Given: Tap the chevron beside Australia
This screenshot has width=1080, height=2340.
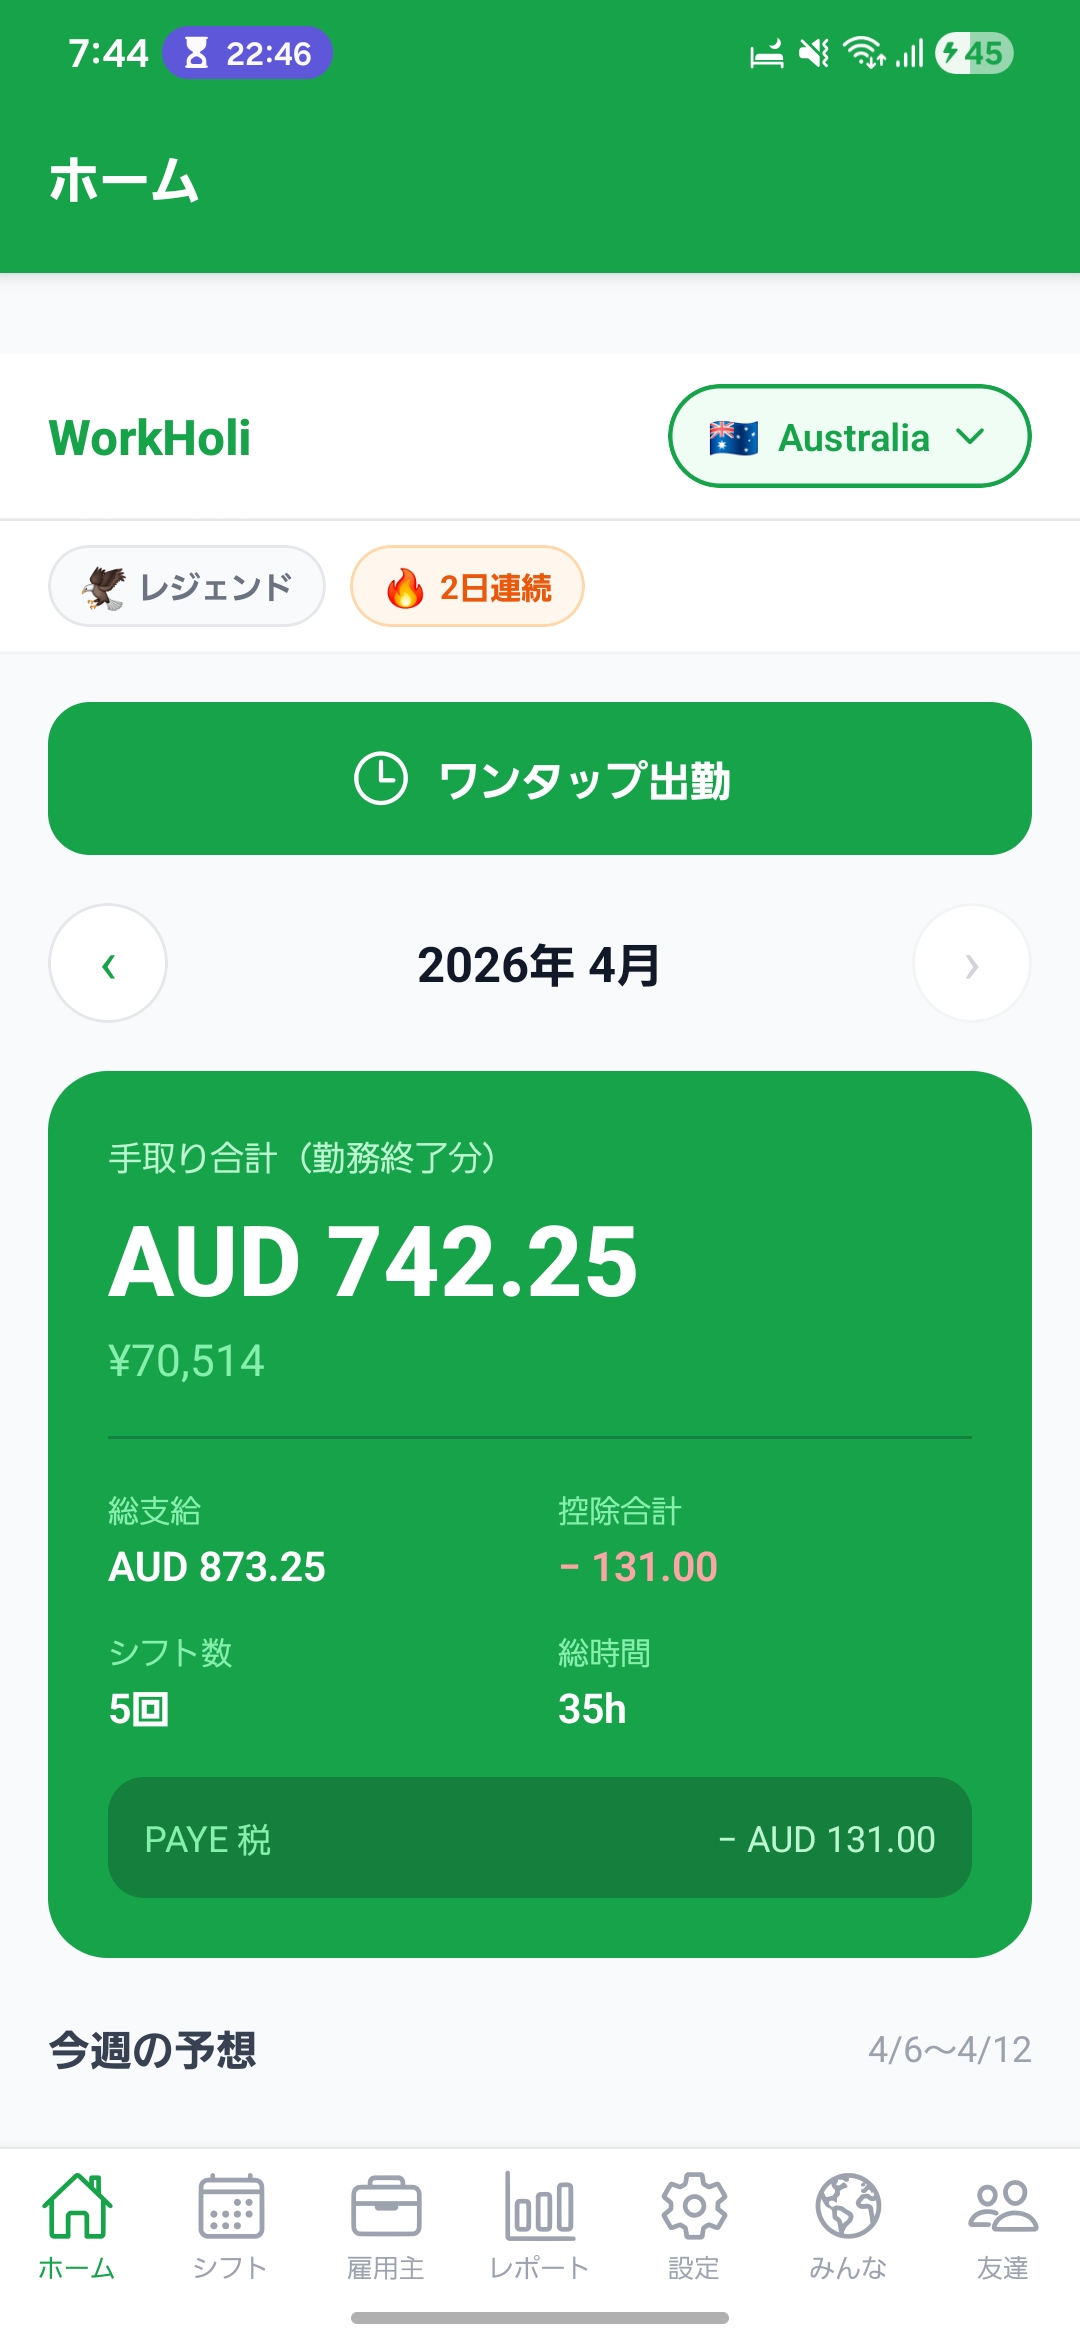Looking at the screenshot, I should pos(970,436).
